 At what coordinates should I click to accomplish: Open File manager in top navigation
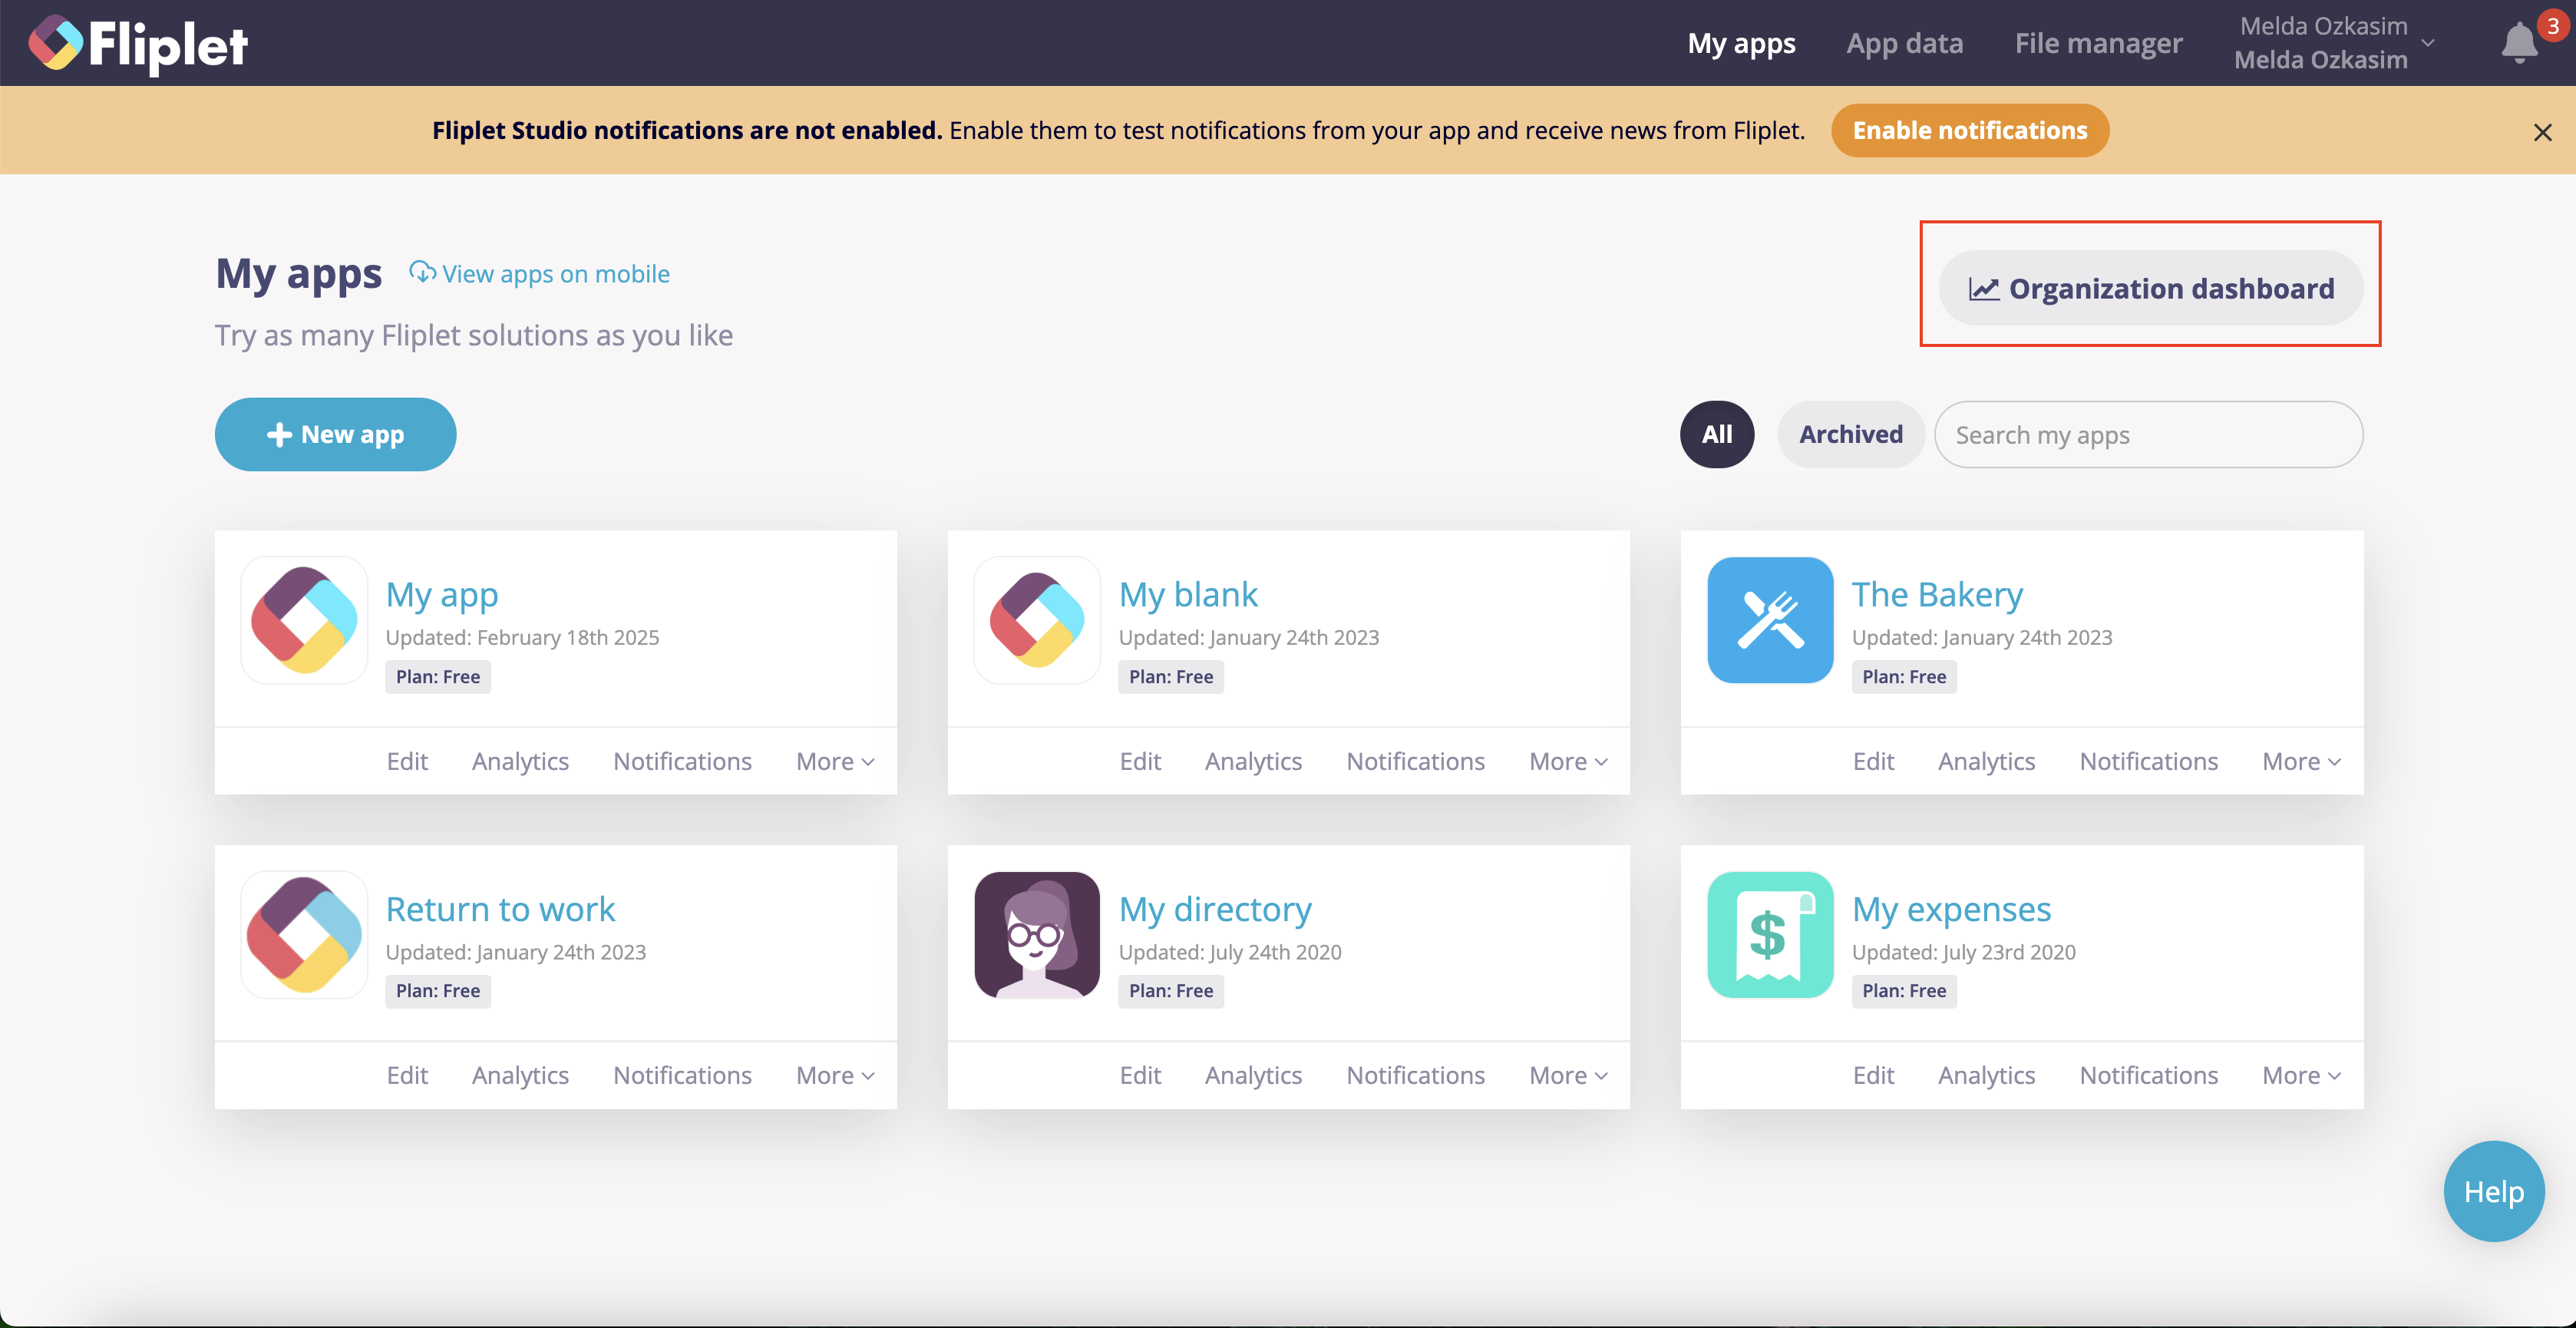(2098, 43)
